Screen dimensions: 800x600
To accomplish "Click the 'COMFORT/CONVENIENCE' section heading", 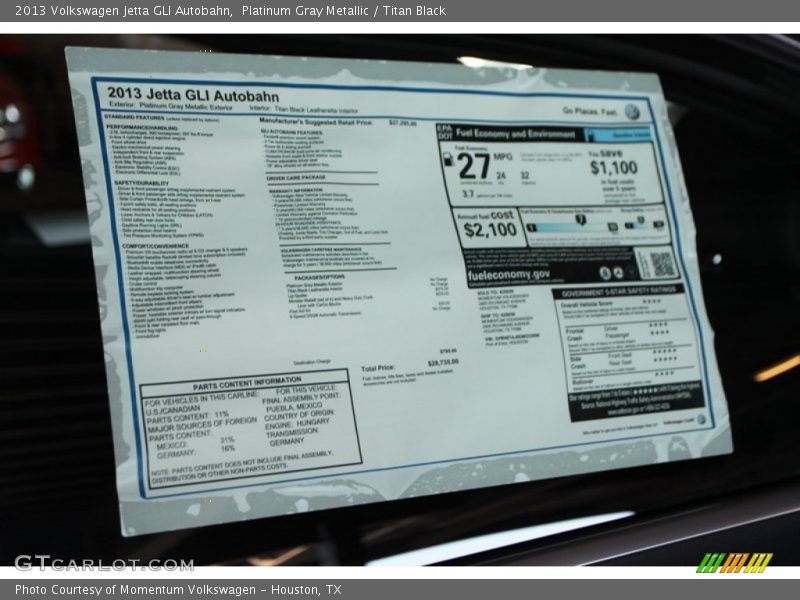I will pos(155,246).
